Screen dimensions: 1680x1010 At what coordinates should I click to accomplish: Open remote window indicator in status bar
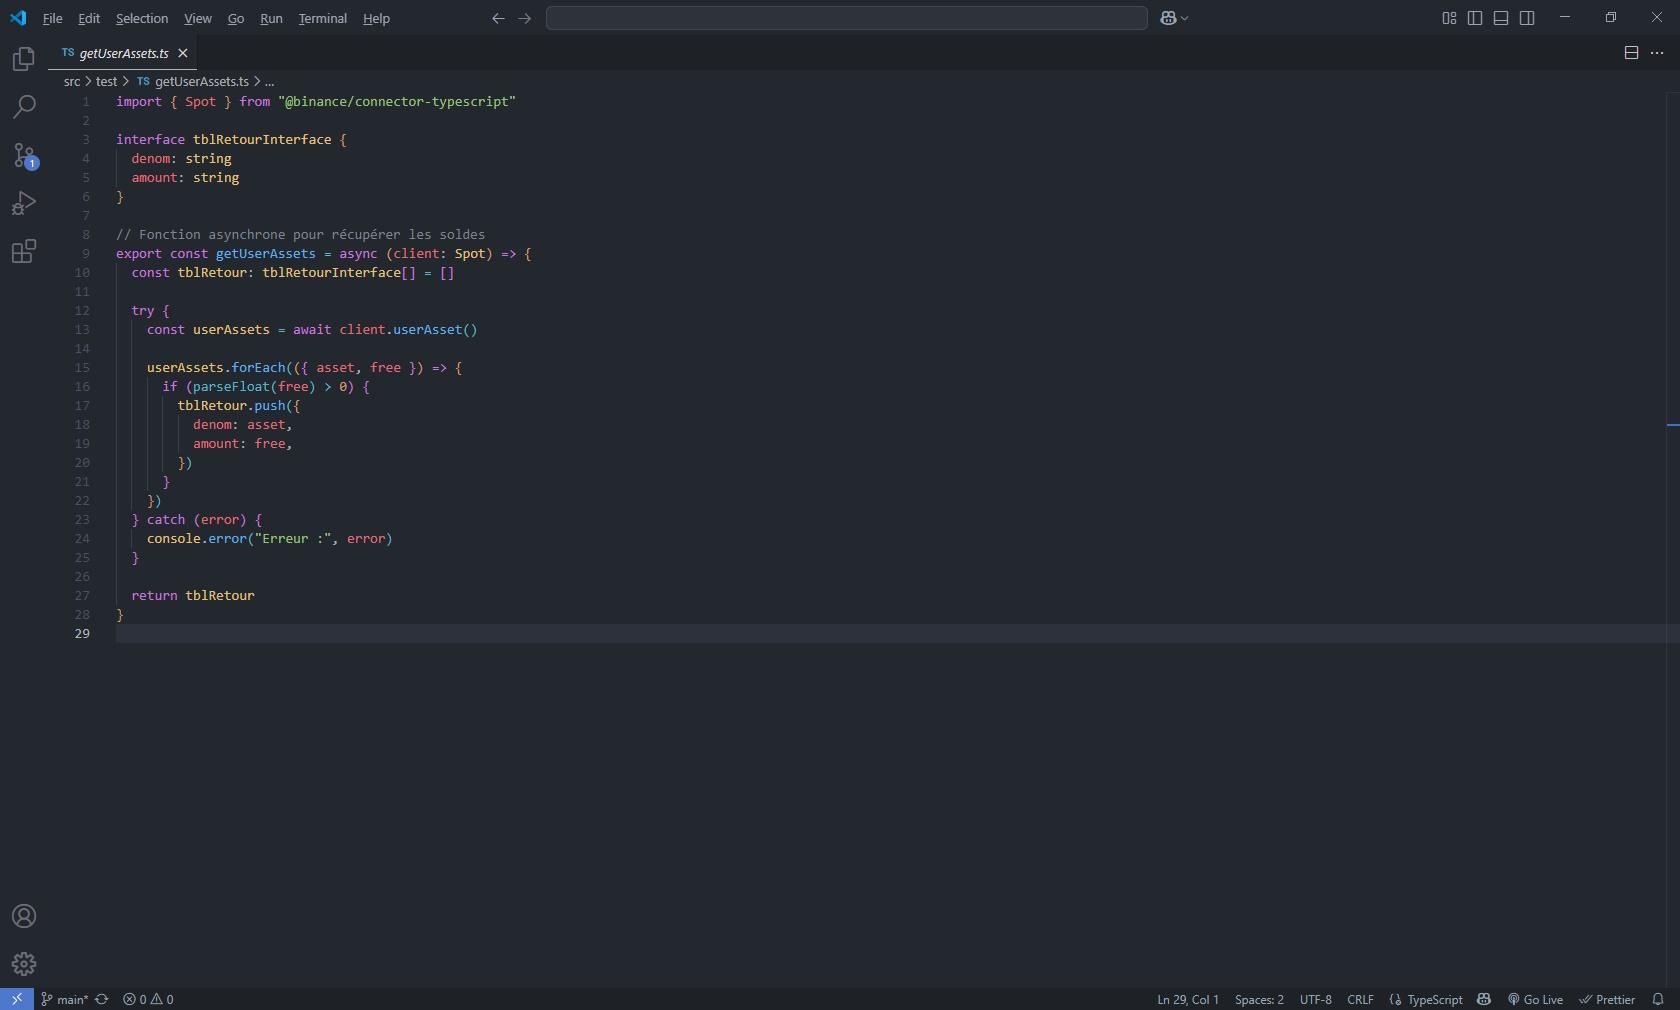pyautogui.click(x=17, y=999)
